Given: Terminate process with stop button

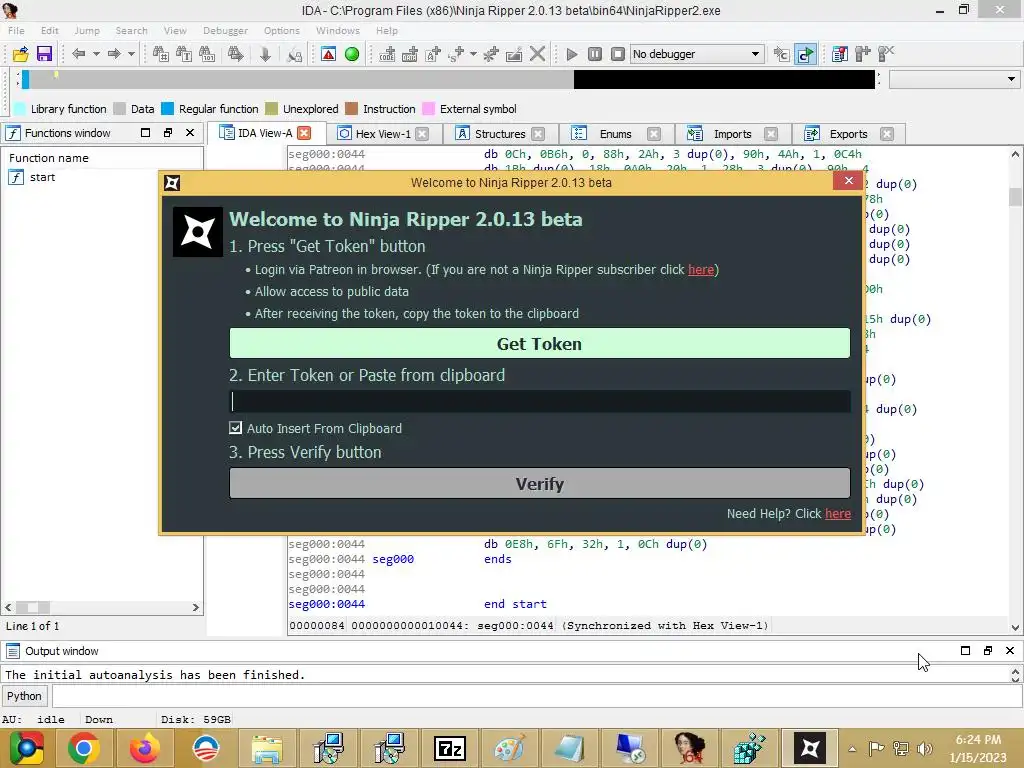Looking at the screenshot, I should 618,54.
